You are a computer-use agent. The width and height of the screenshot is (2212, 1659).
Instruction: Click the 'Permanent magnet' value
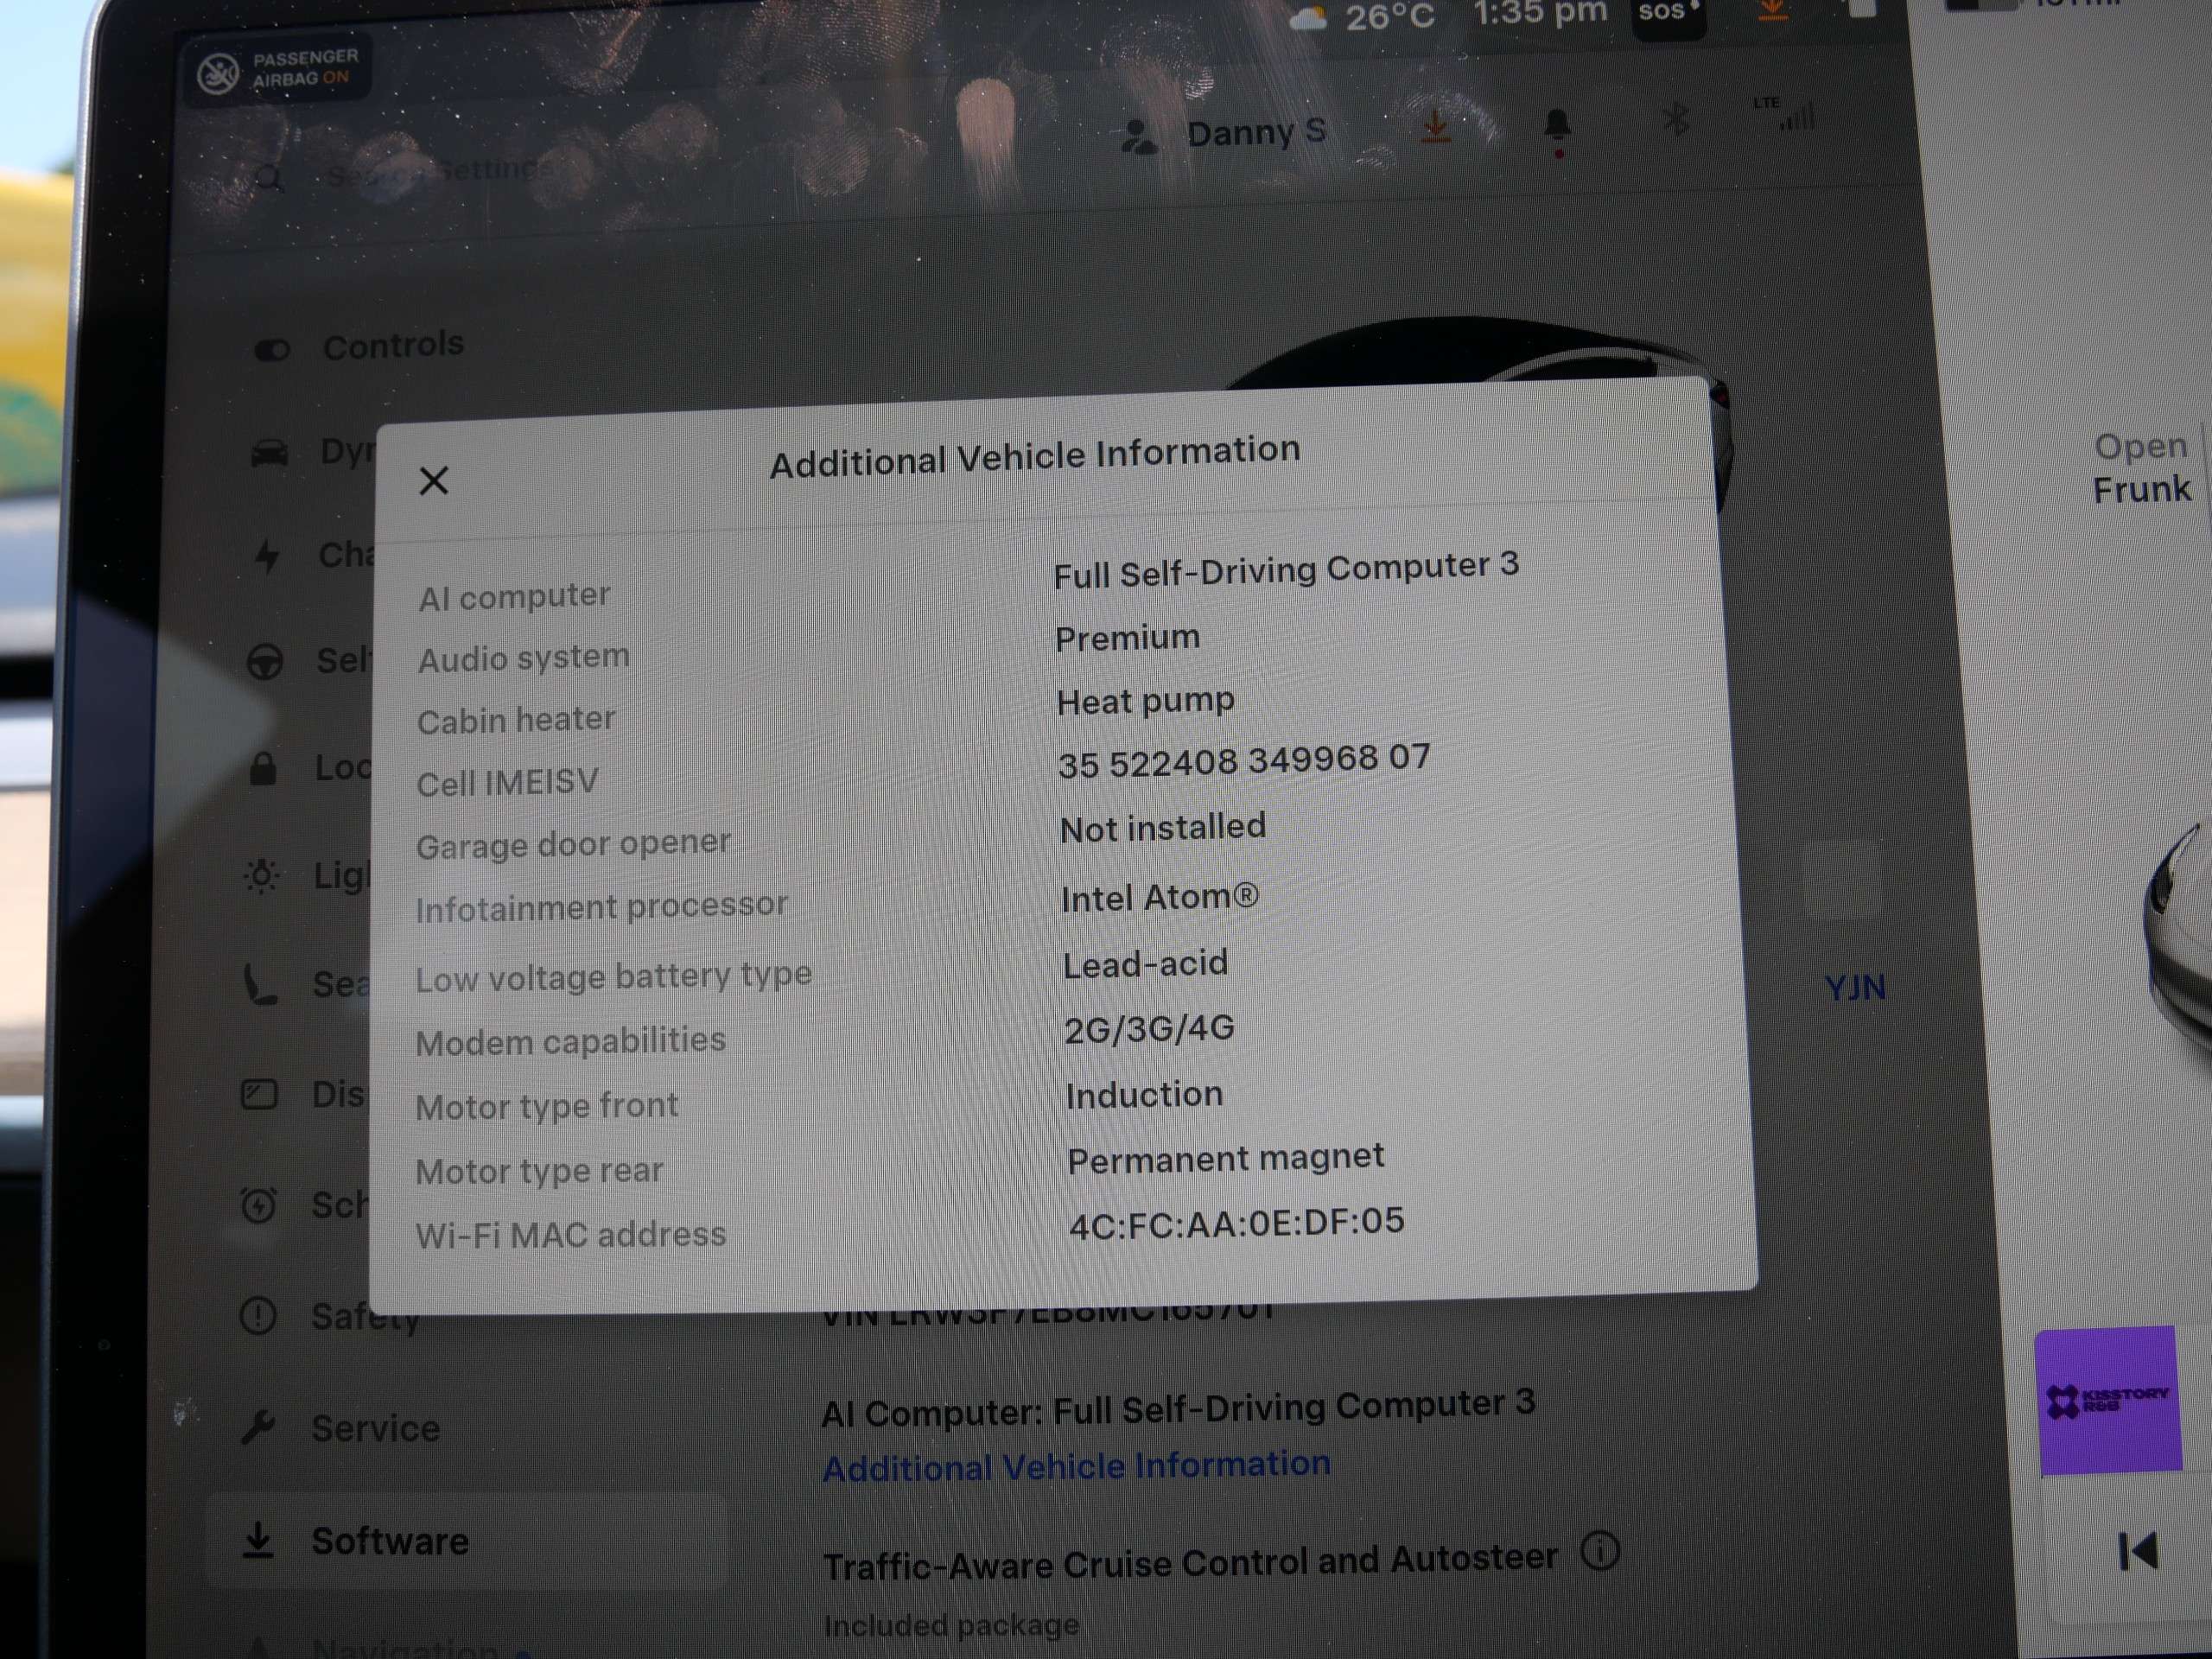click(1226, 1159)
